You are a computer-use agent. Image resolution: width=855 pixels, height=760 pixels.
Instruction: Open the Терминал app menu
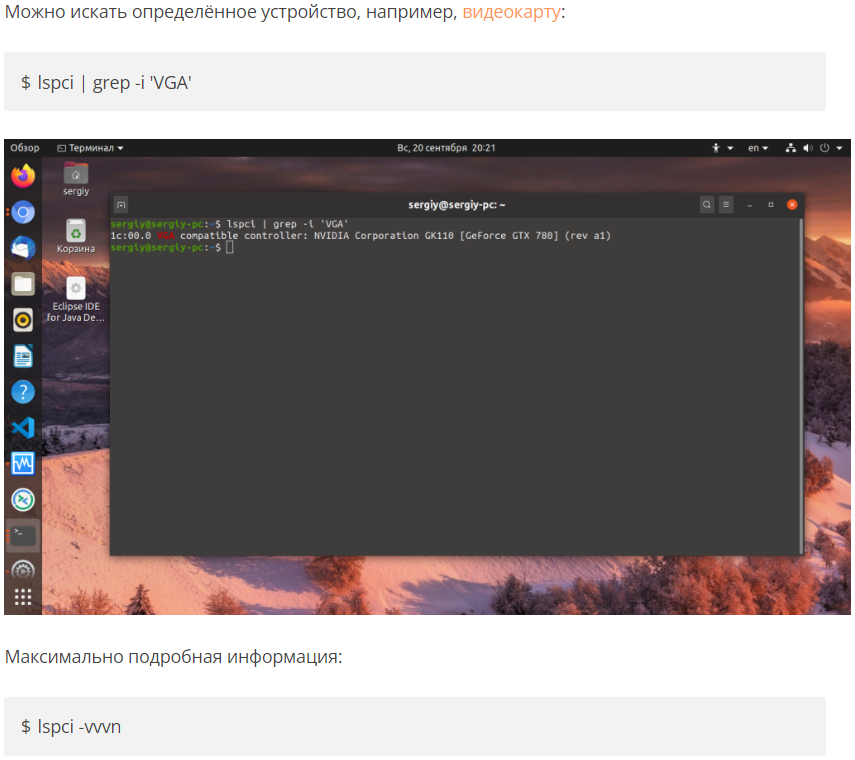tap(91, 148)
